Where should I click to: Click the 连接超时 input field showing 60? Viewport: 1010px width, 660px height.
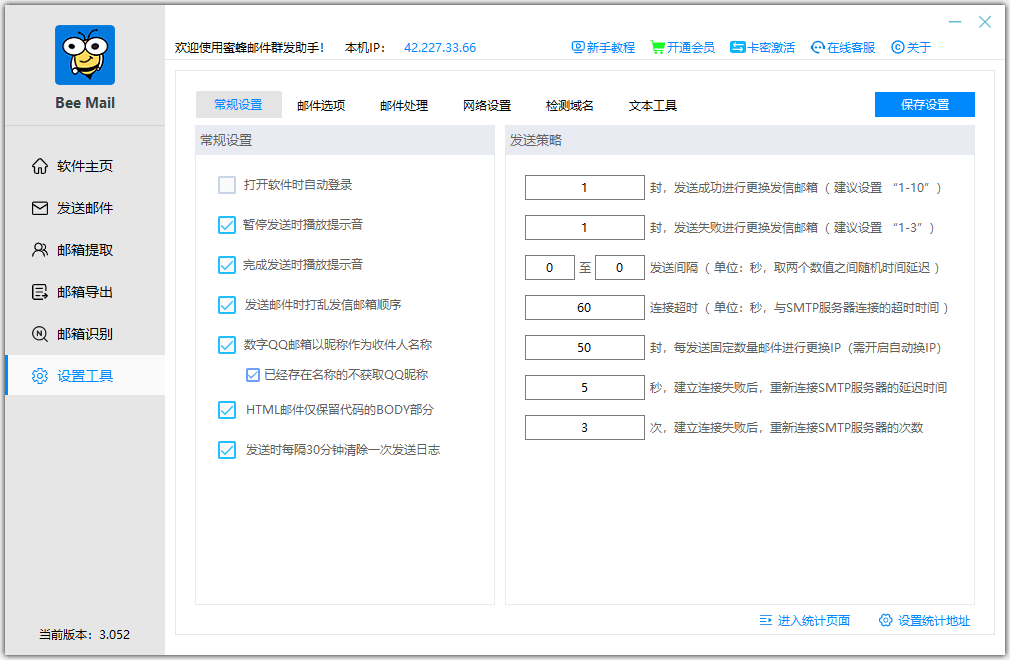point(584,308)
